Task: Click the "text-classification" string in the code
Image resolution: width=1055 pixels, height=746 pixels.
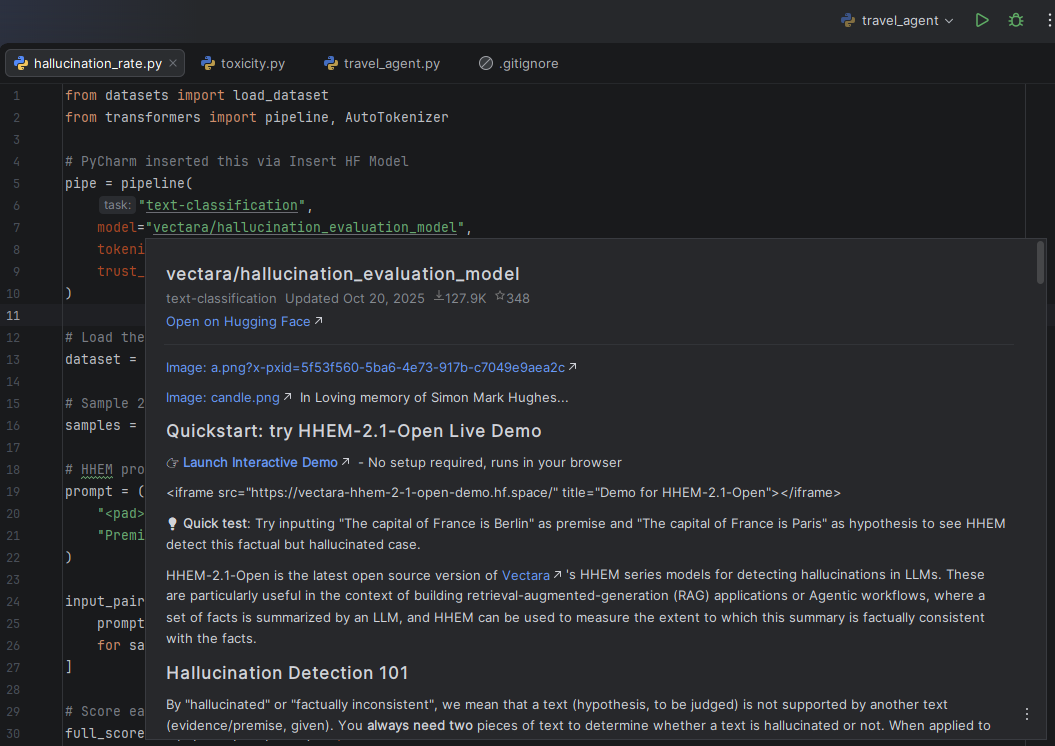Action: 221,205
